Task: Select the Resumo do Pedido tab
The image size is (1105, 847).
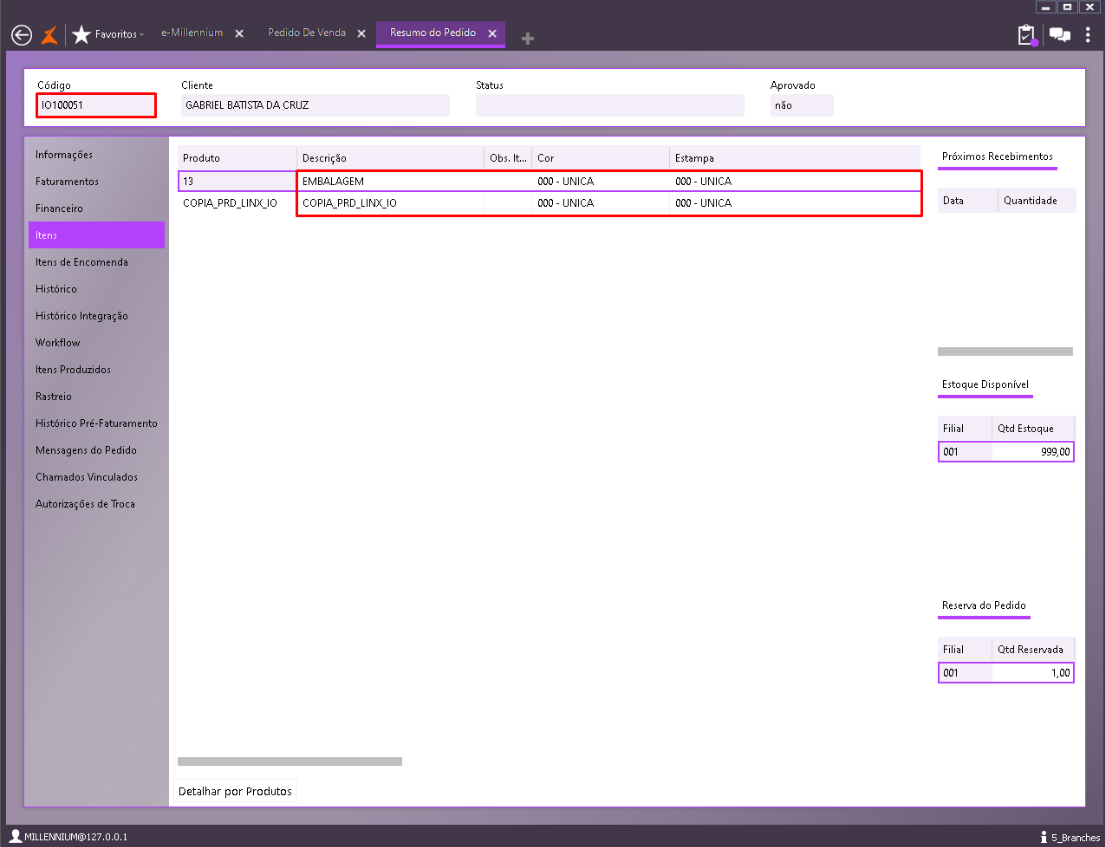Action: [433, 32]
